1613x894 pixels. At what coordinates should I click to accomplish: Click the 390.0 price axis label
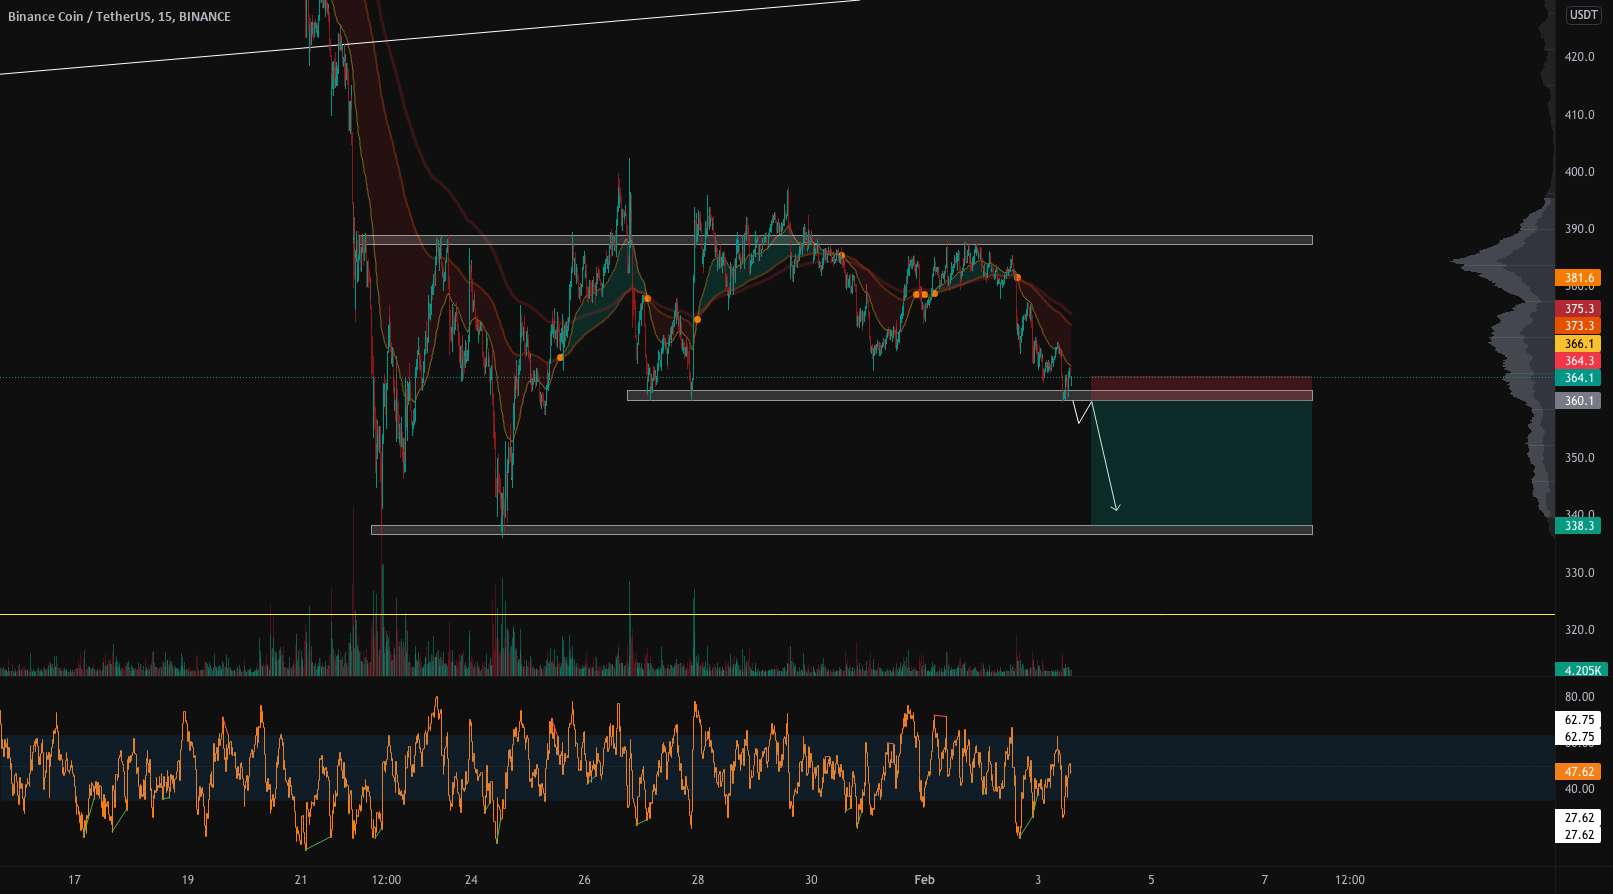pyautogui.click(x=1579, y=229)
